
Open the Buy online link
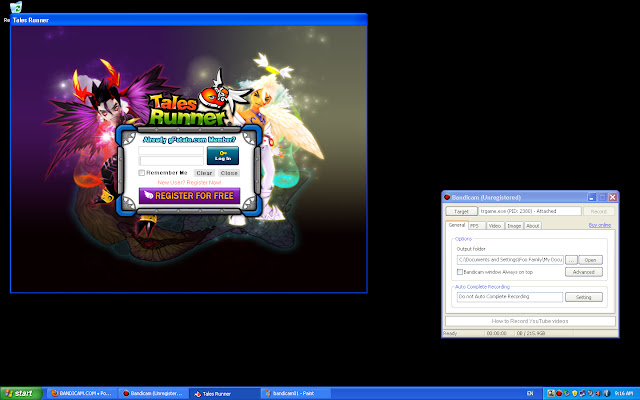600,225
